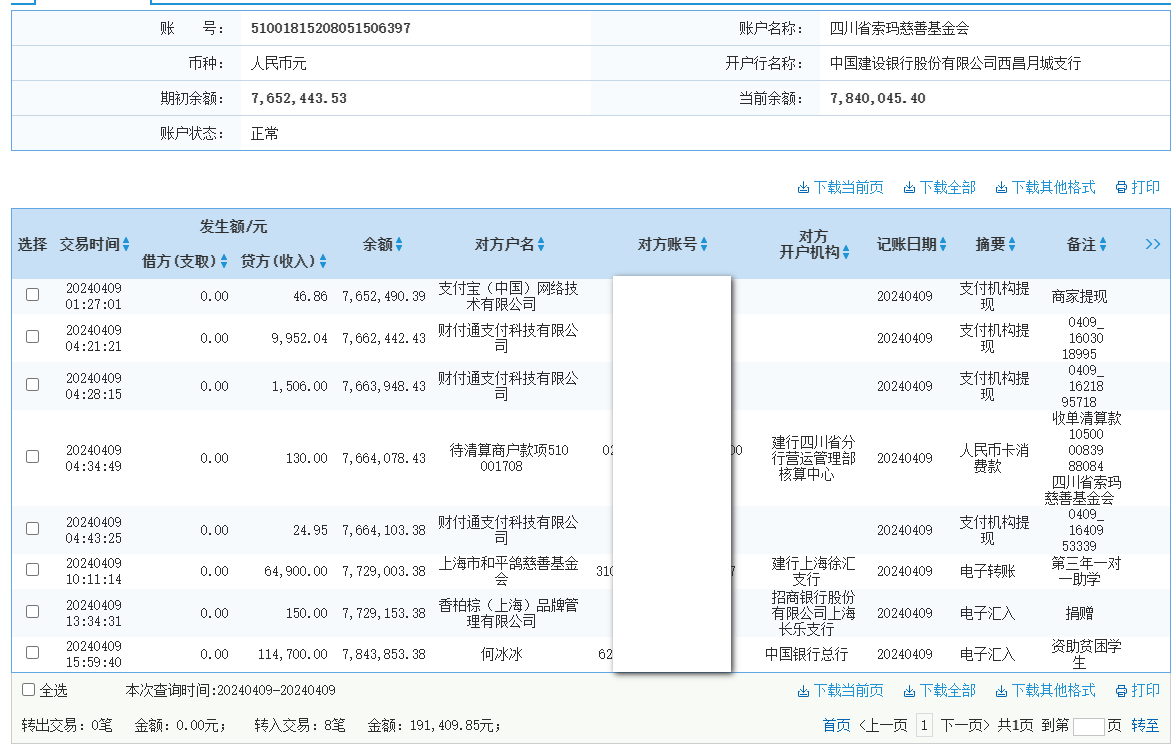Click account number 51001815208051506397
The image size is (1175, 745).
pos(330,28)
